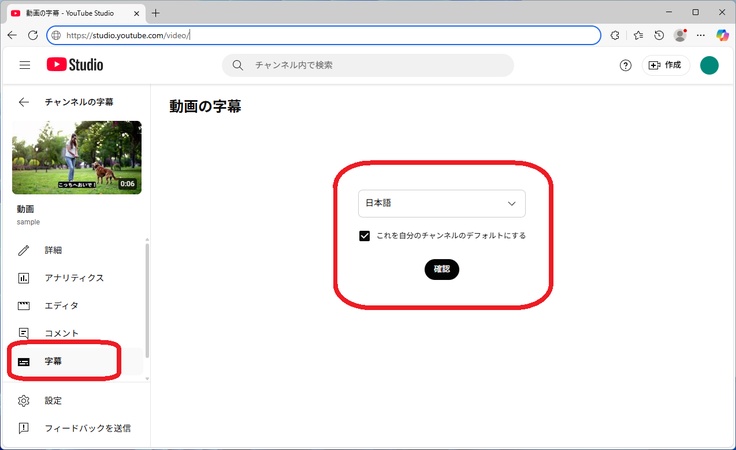Open a new browser tab
Viewport: 736px width, 450px height.
pos(156,13)
